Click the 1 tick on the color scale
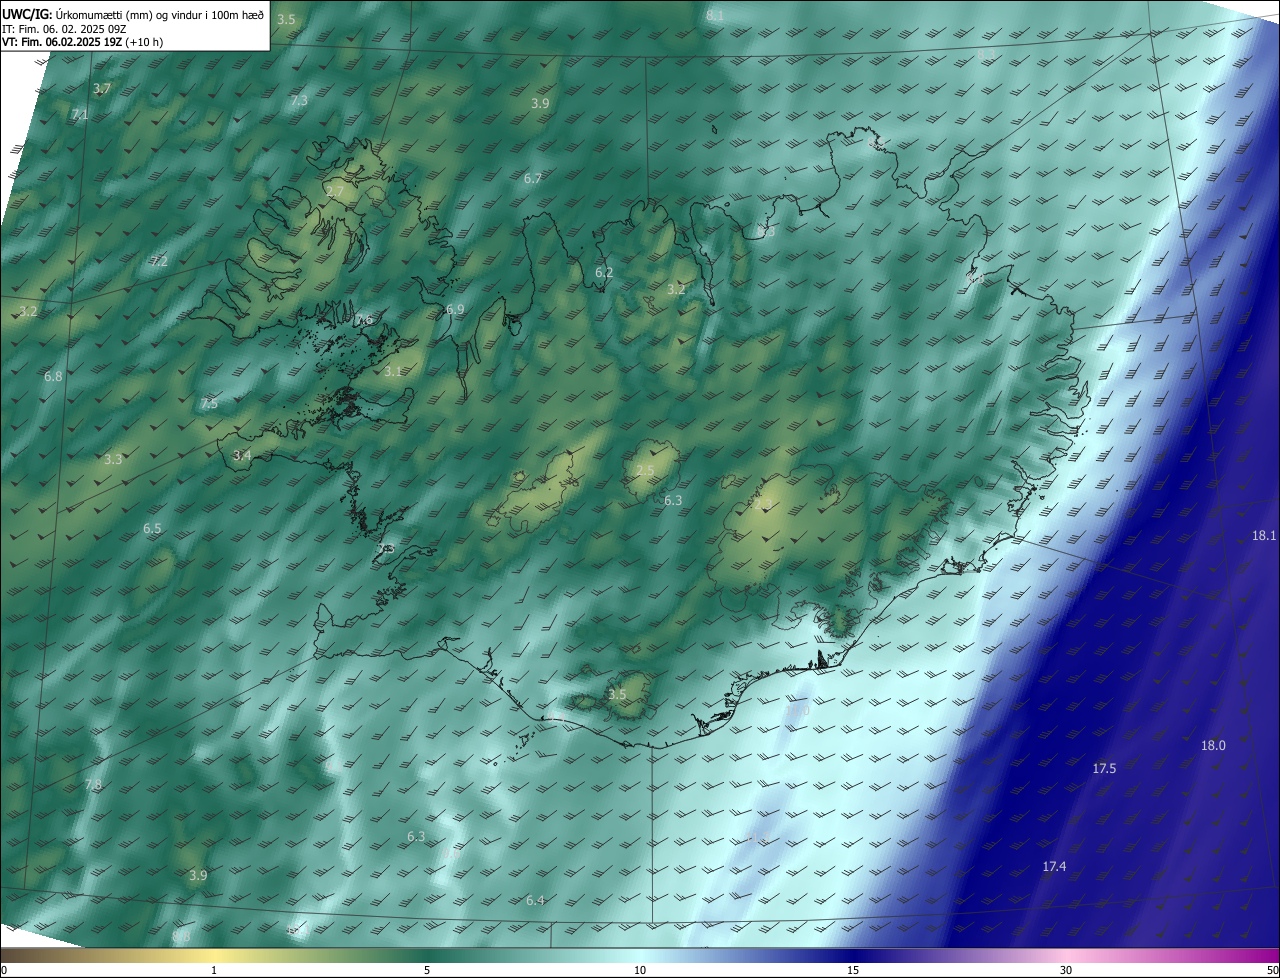Viewport: 1280px width, 978px height. tap(214, 970)
